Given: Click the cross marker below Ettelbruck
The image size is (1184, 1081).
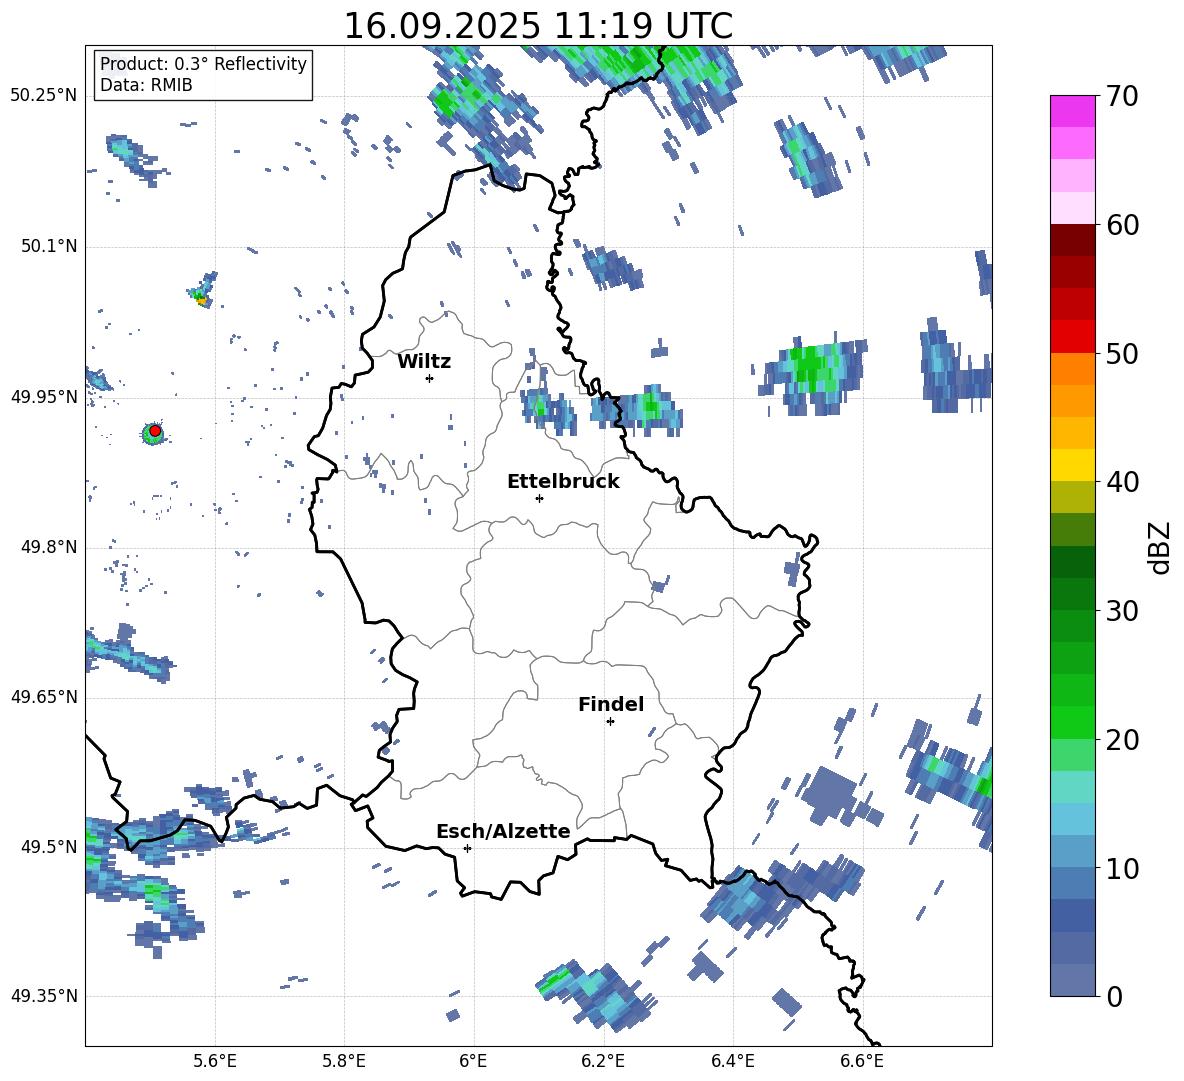Looking at the screenshot, I should (x=539, y=498).
